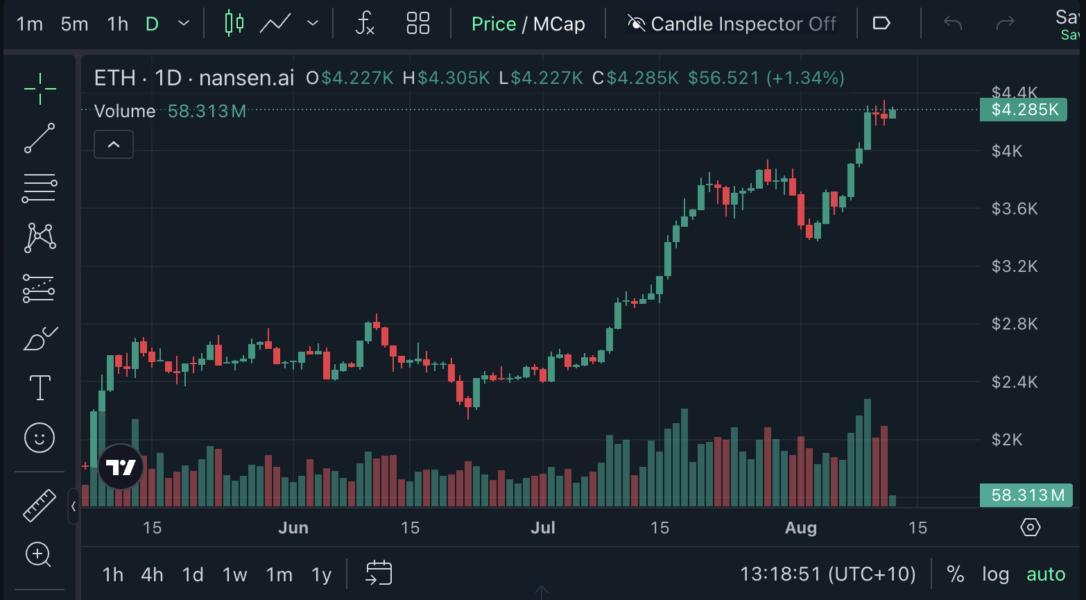Switch to the 5m timeframe
Image resolution: width=1086 pixels, height=600 pixels.
pos(74,23)
